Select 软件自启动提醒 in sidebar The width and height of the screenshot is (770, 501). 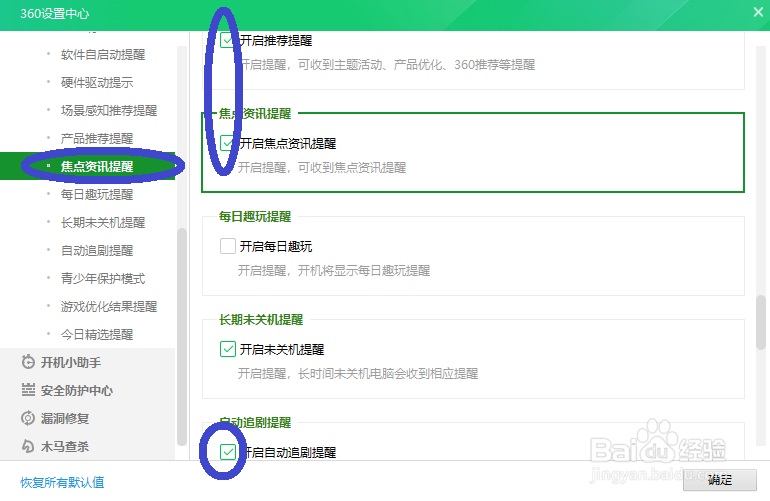pos(103,55)
